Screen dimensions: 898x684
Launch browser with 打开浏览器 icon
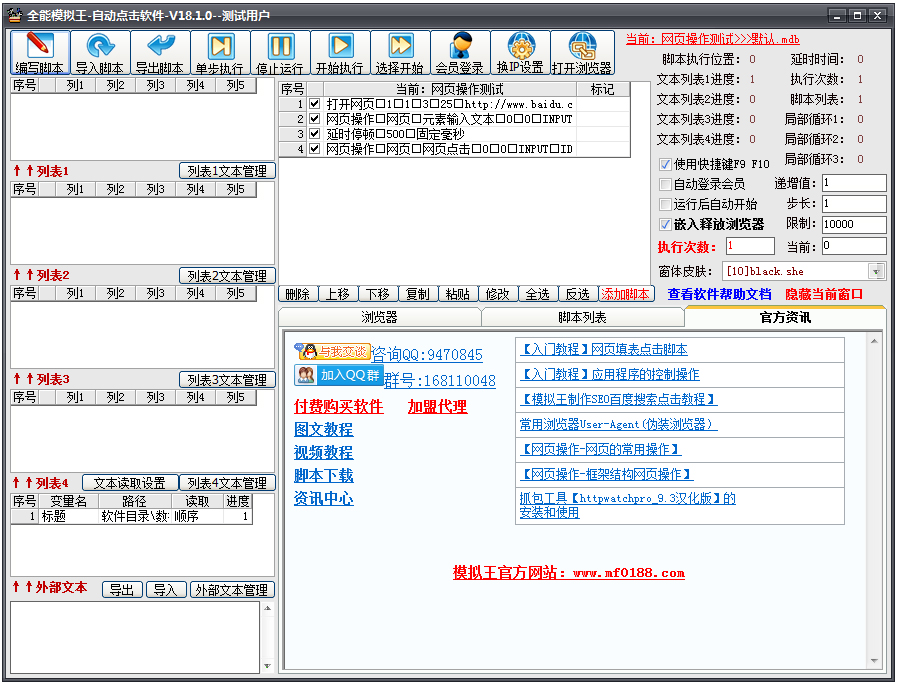[x=581, y=51]
